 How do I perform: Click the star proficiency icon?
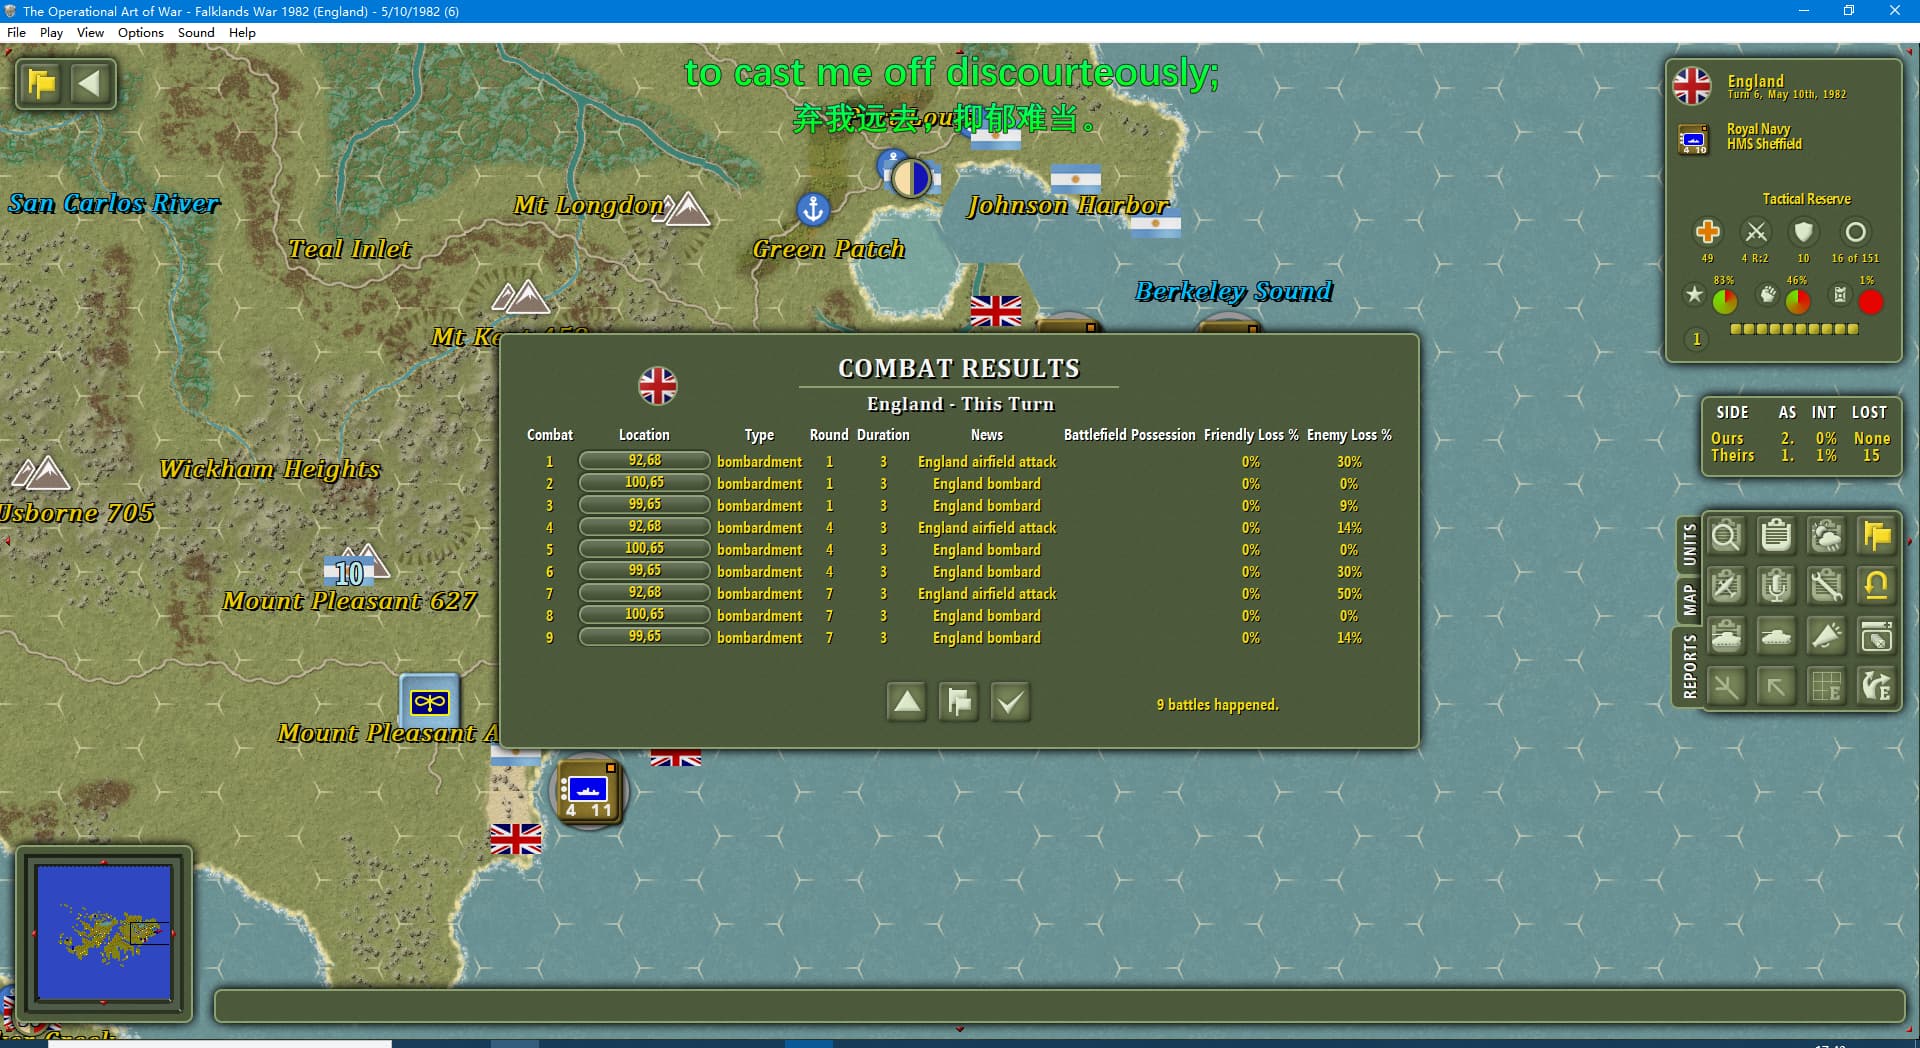[1694, 294]
